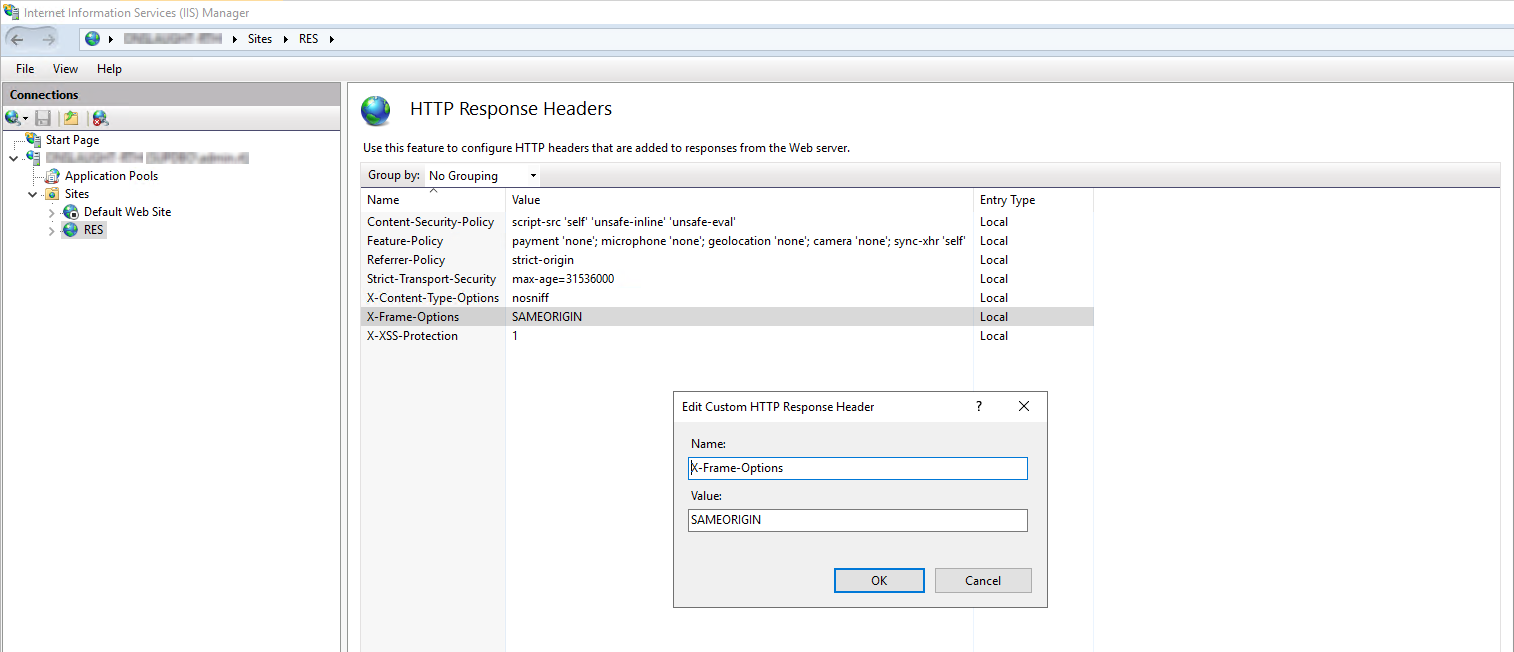The width and height of the screenshot is (1514, 652).
Task: Click Cancel in the dialog
Action: pos(982,580)
